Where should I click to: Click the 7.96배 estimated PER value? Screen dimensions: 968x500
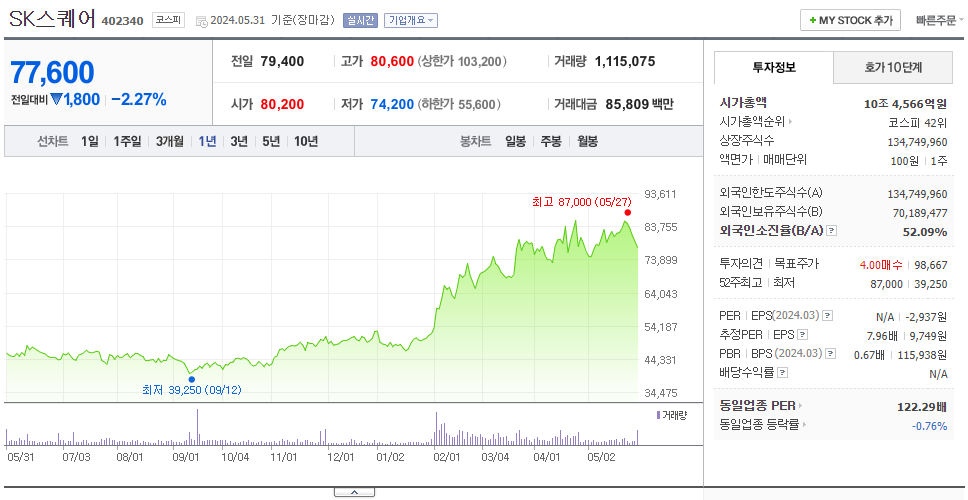[883, 336]
